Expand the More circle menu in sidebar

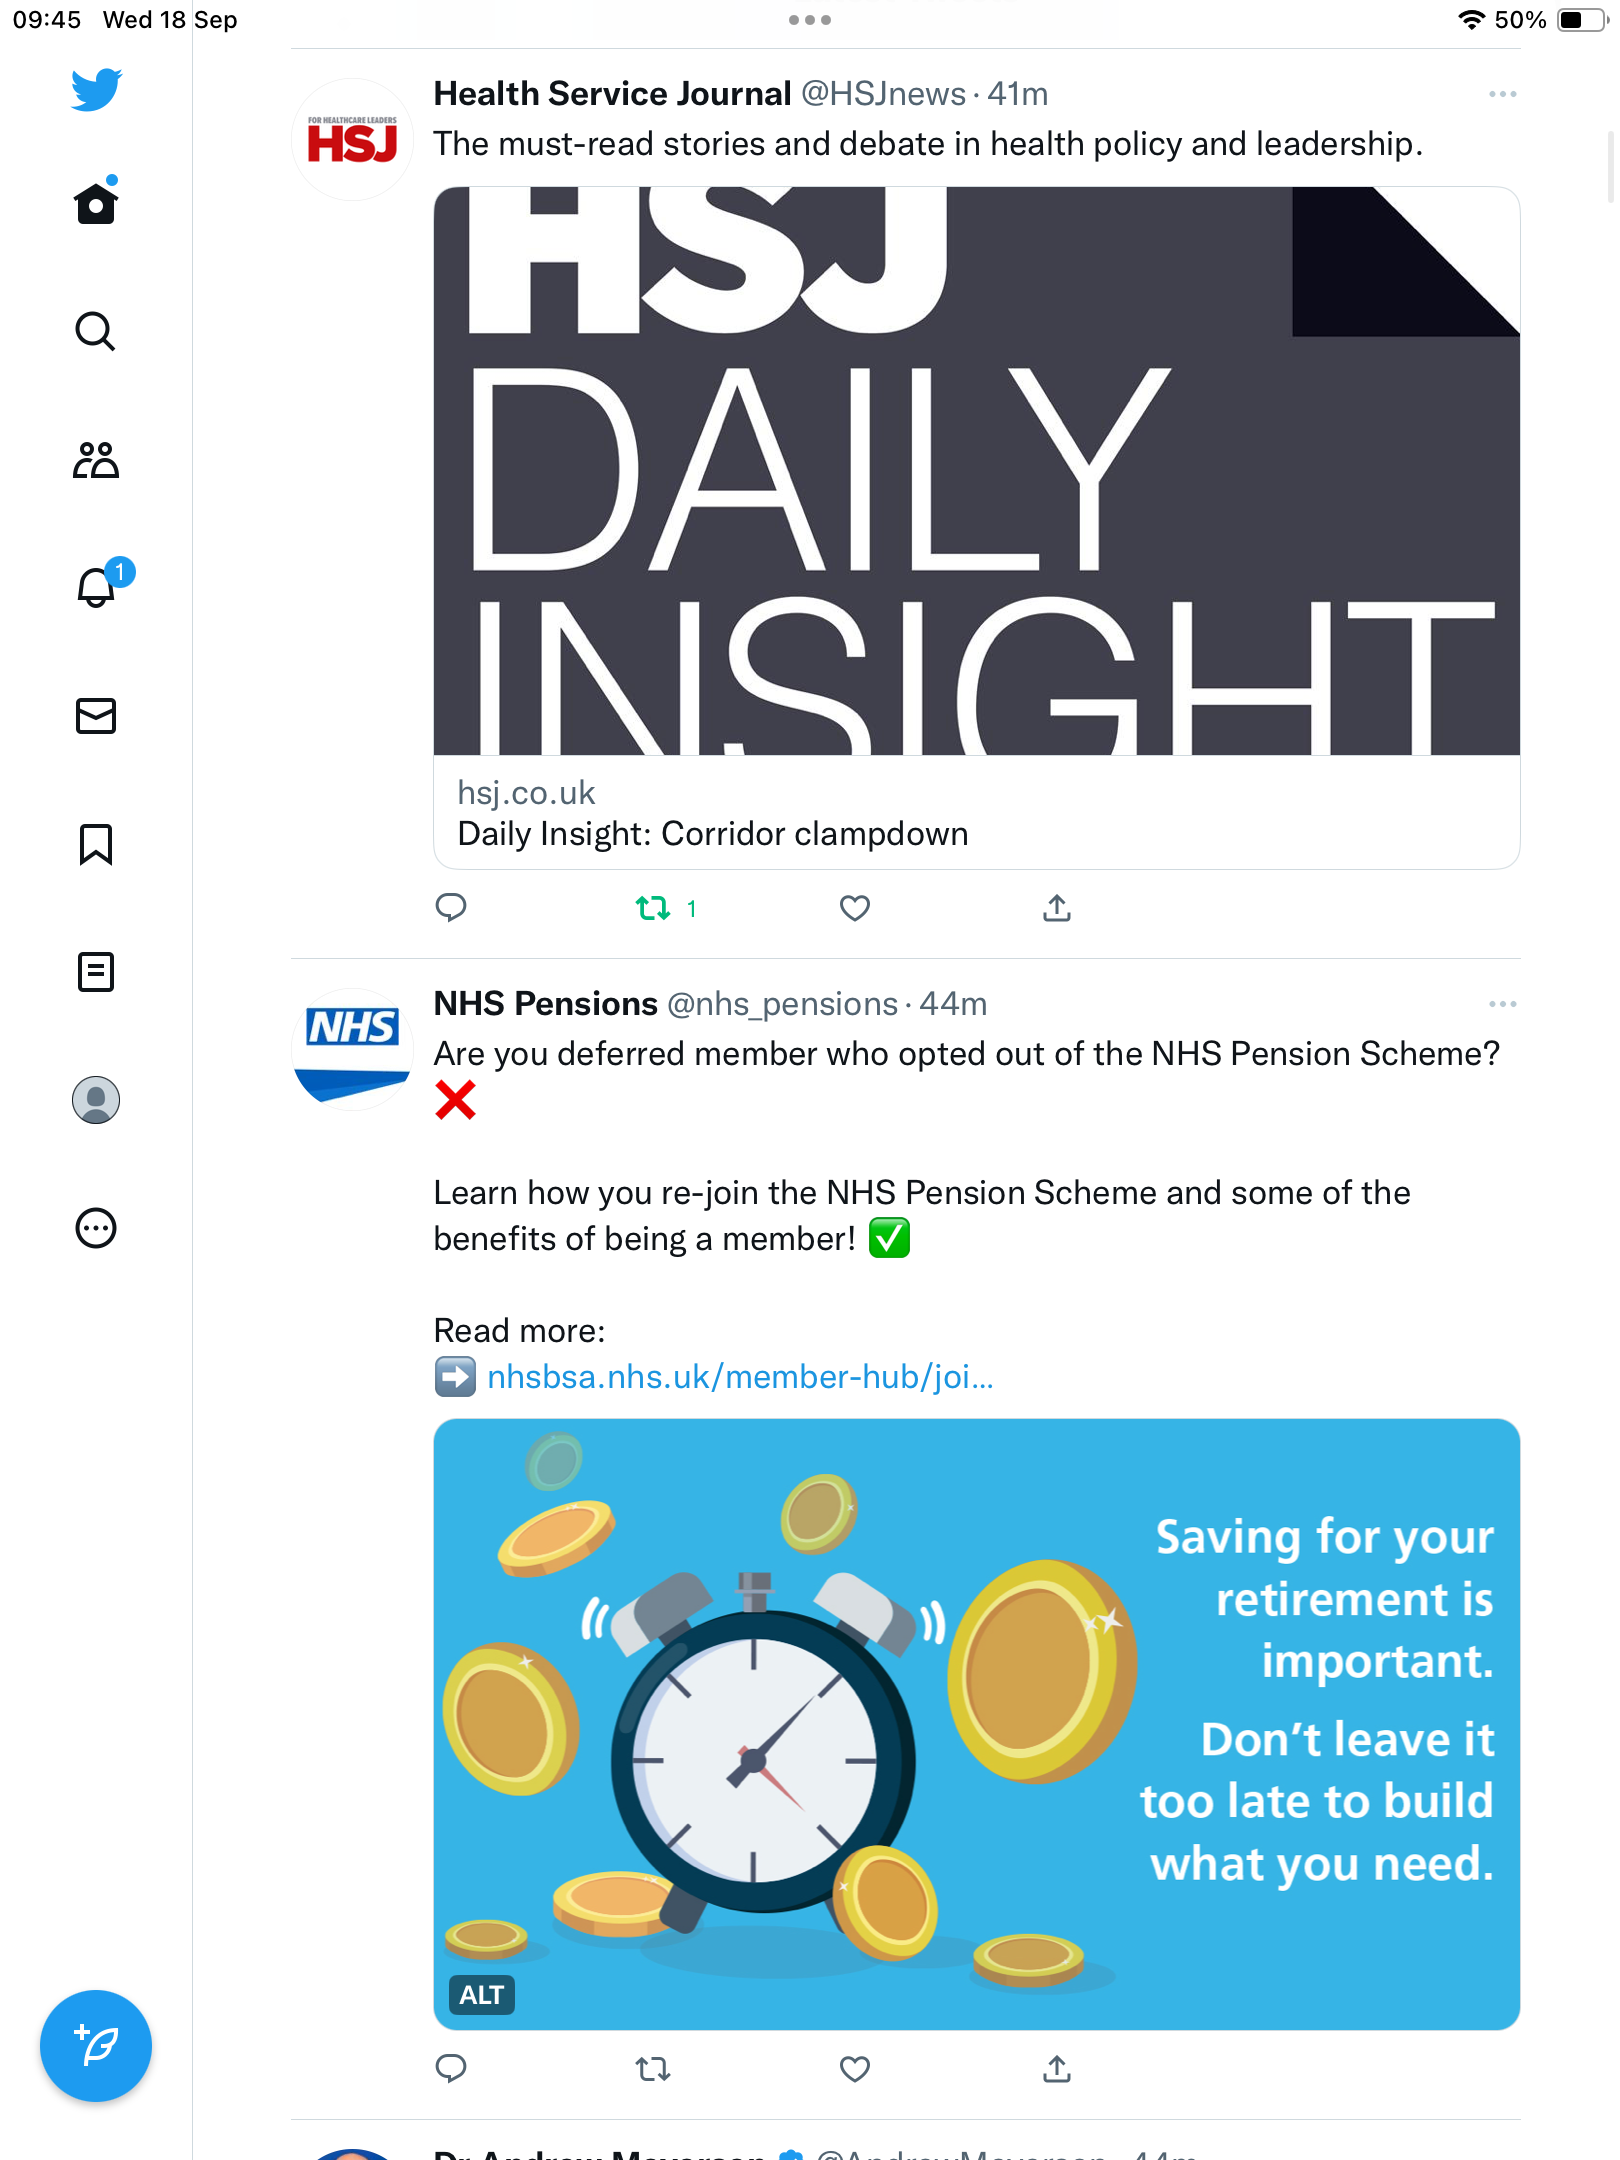[x=96, y=1228]
